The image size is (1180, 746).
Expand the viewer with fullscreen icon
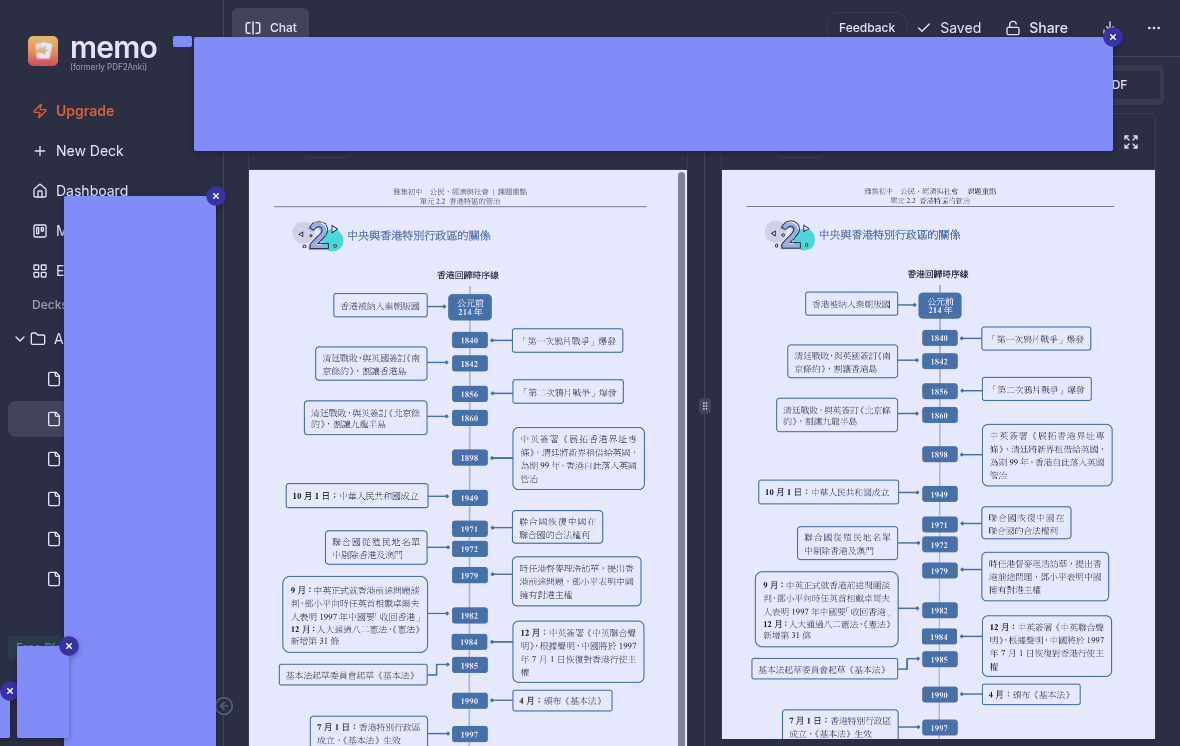point(1131,142)
